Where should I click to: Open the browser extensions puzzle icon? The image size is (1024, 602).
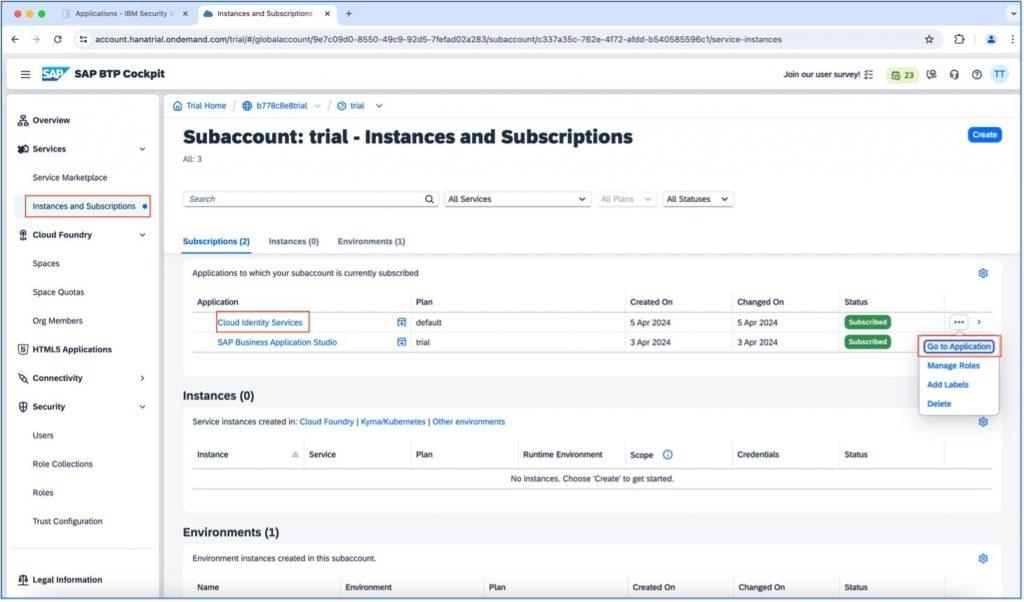[959, 39]
